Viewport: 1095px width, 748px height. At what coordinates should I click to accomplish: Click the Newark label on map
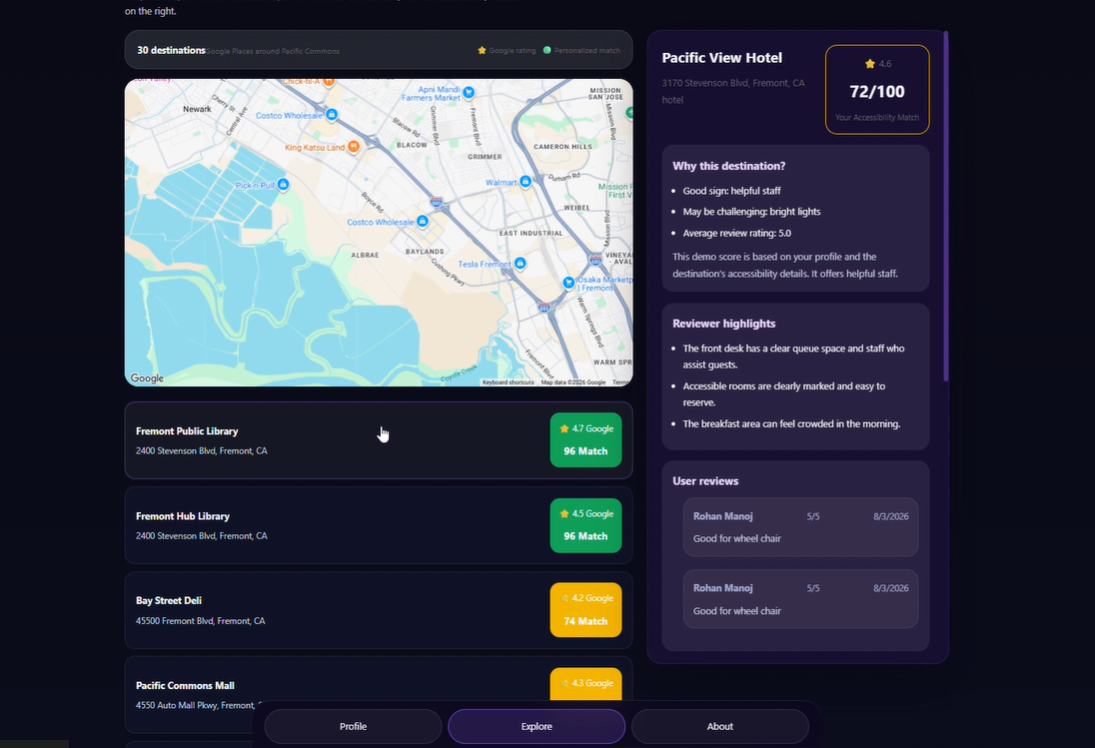coord(197,109)
